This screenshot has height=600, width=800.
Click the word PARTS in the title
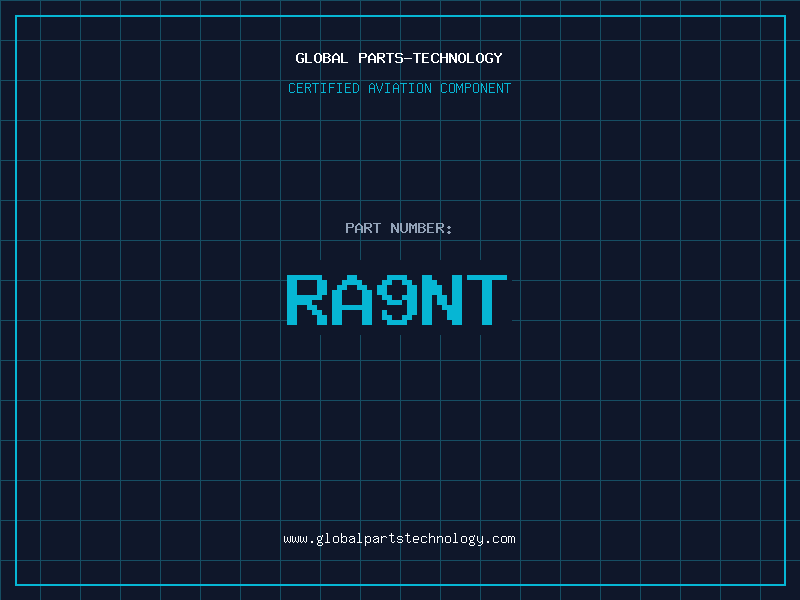[379, 58]
